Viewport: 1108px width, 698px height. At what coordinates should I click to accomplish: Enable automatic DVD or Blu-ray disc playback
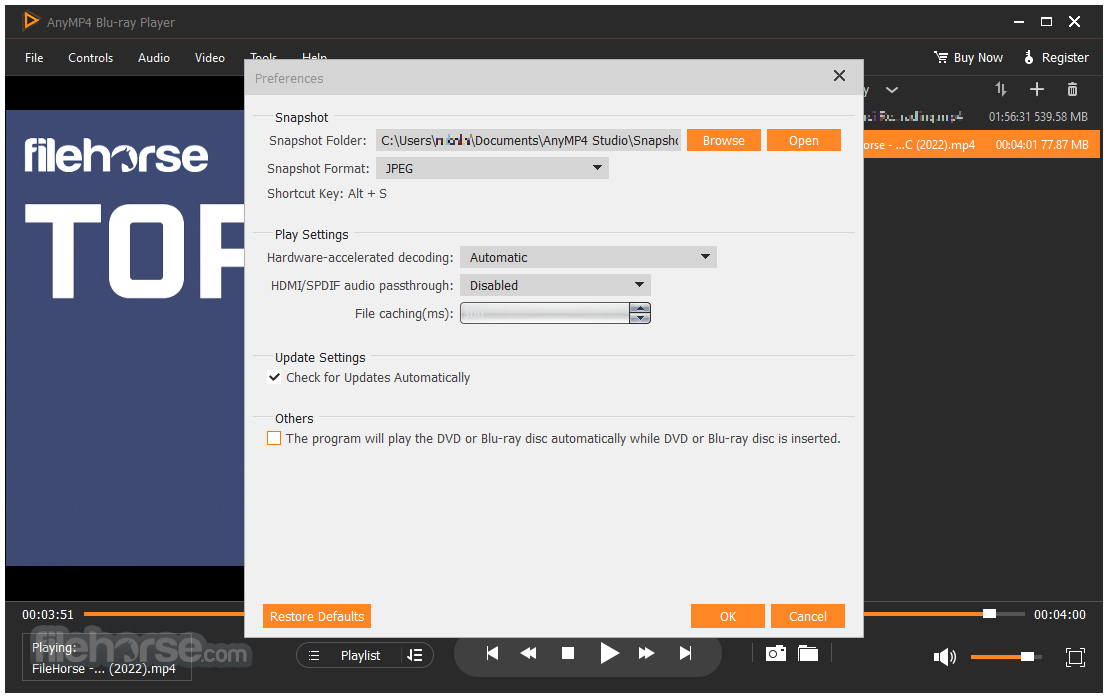[x=274, y=439]
